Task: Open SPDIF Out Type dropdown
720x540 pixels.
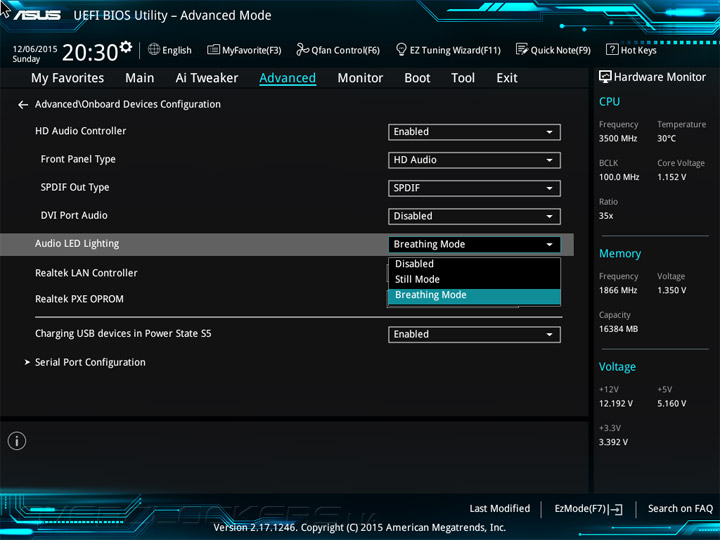Action: [474, 188]
